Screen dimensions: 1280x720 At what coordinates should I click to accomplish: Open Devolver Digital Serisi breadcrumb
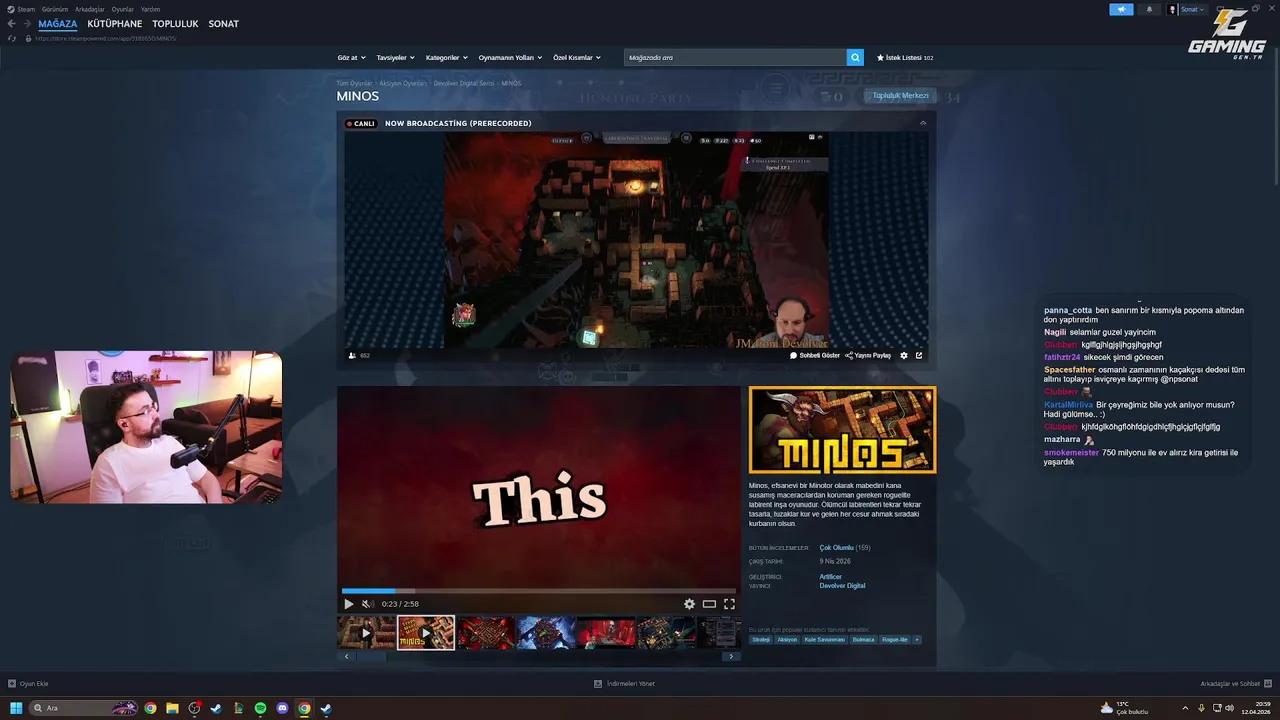[464, 83]
